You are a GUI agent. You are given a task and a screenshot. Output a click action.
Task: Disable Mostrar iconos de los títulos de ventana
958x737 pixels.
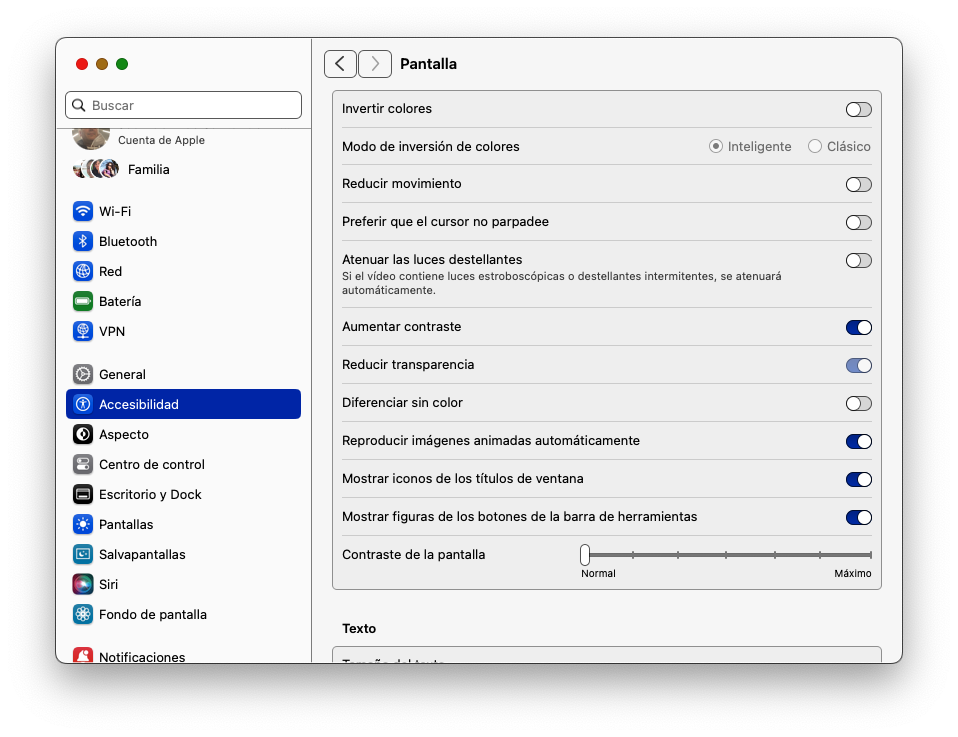858,479
